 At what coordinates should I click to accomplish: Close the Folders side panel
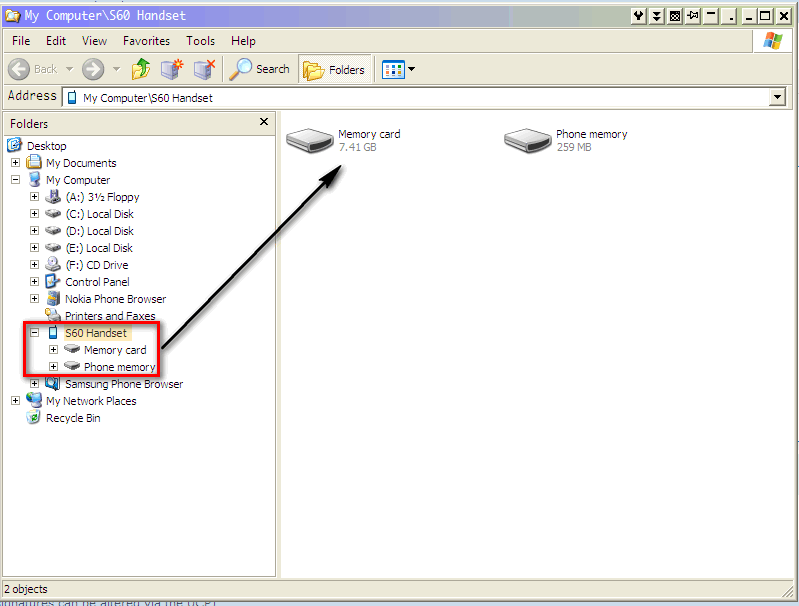click(264, 122)
